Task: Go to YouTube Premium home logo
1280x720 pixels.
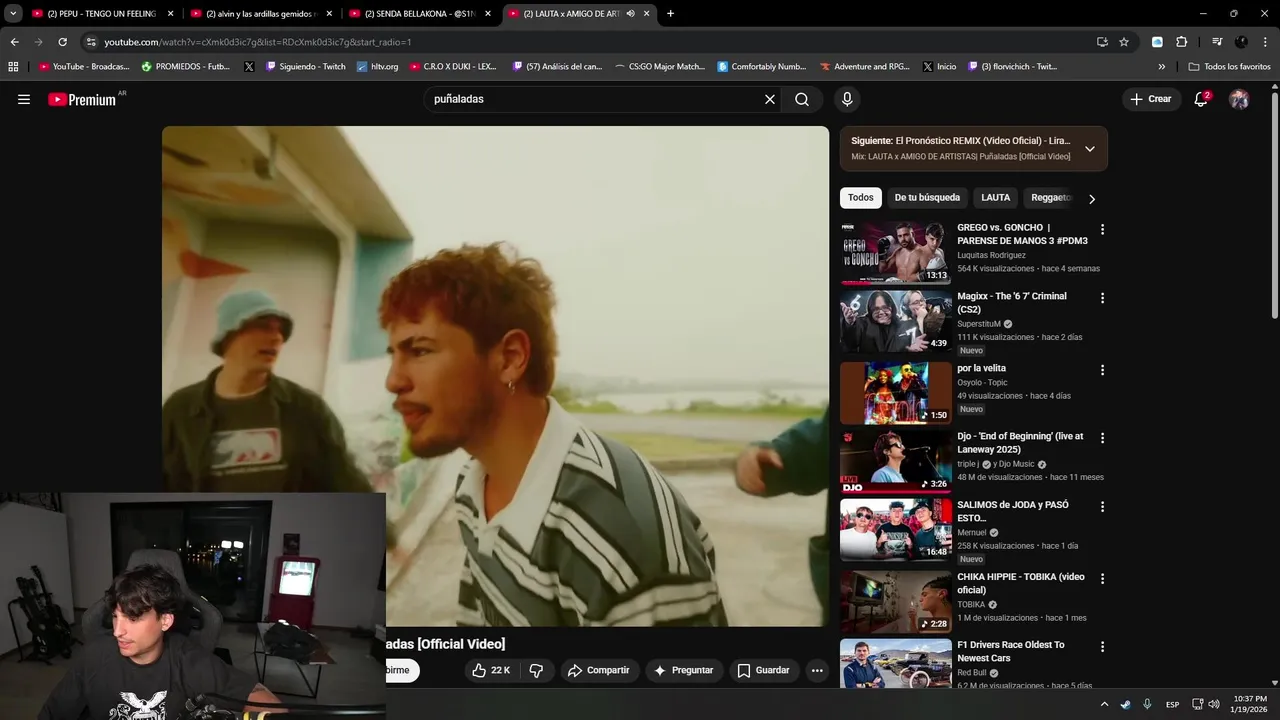Action: [82, 99]
